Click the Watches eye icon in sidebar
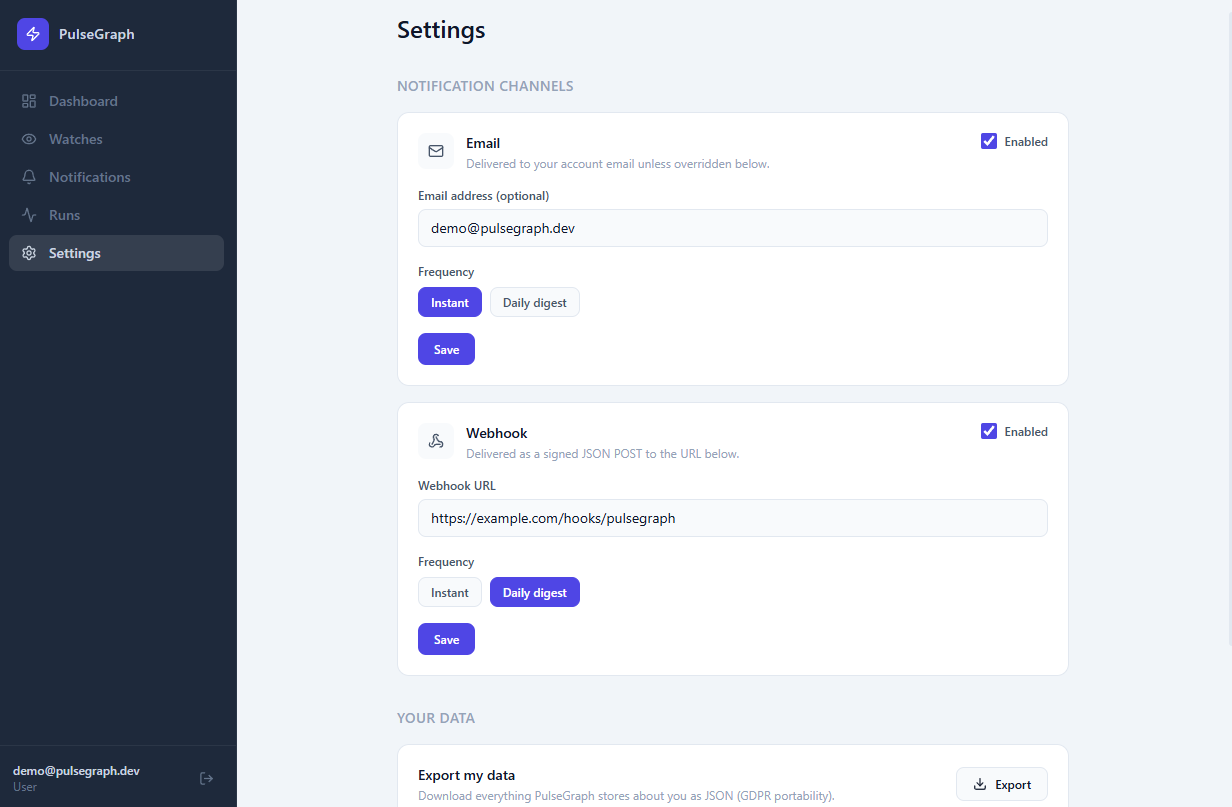 tap(29, 139)
